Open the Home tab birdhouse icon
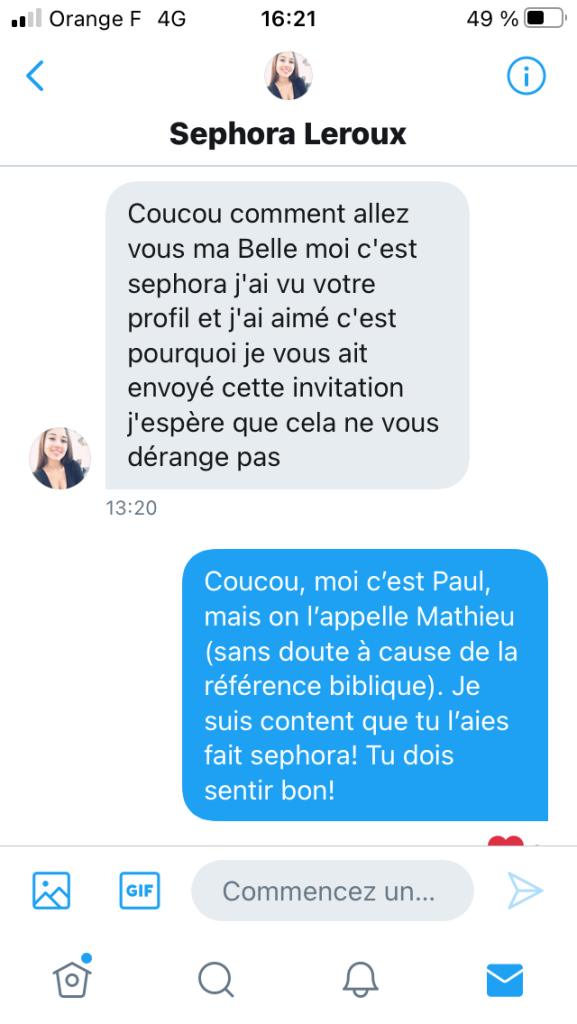The width and height of the screenshot is (577, 1024). (x=72, y=978)
